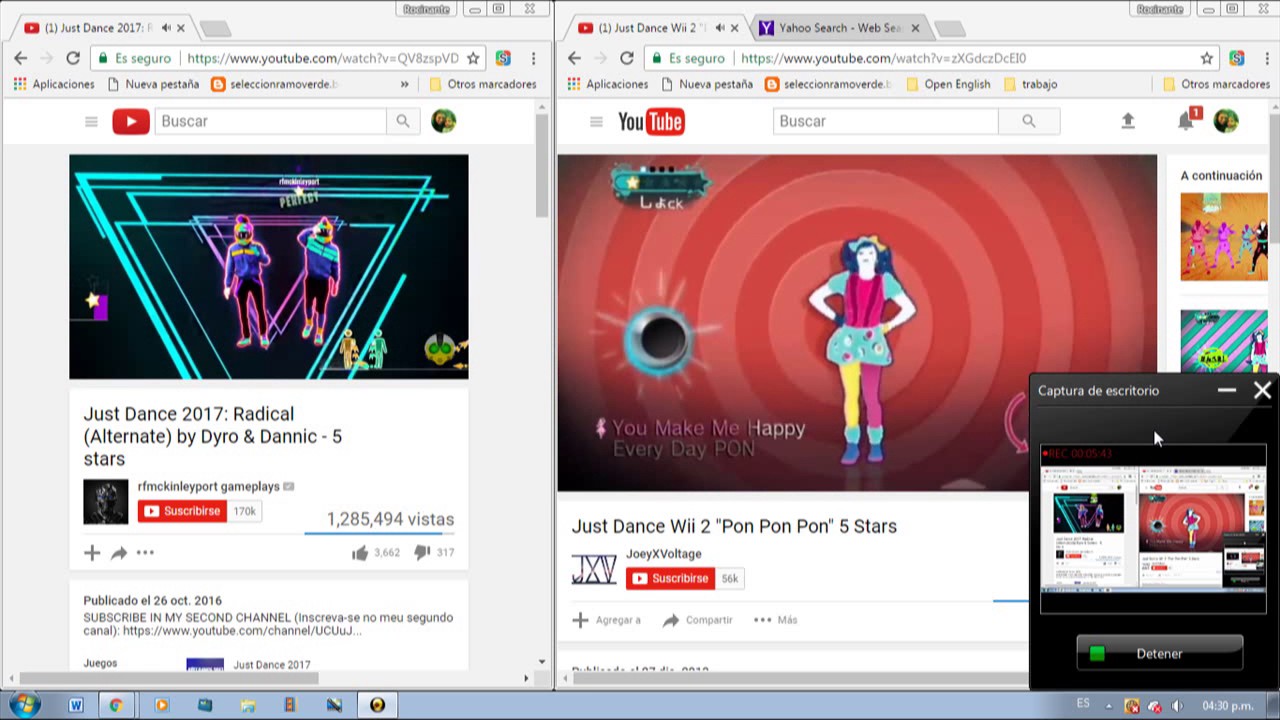Bookmark the right window page with star icon
1280x720 pixels.
click(1207, 58)
